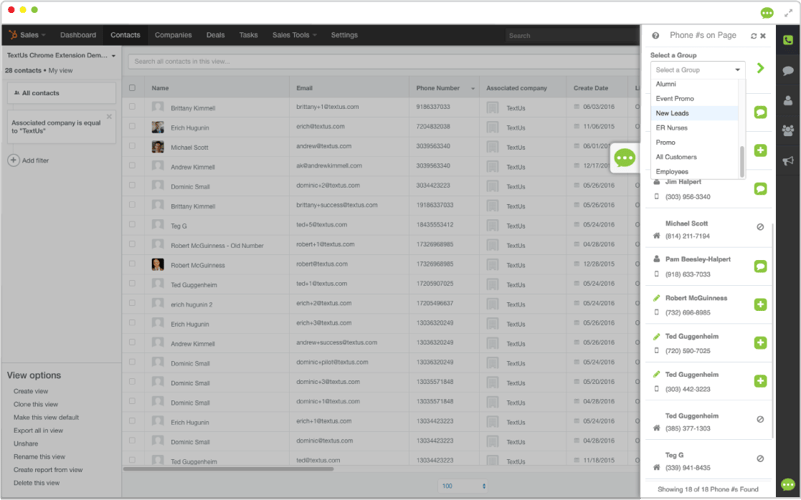Click the green chat icon partly behind dropdown list
The image size is (801, 500).
(x=760, y=112)
